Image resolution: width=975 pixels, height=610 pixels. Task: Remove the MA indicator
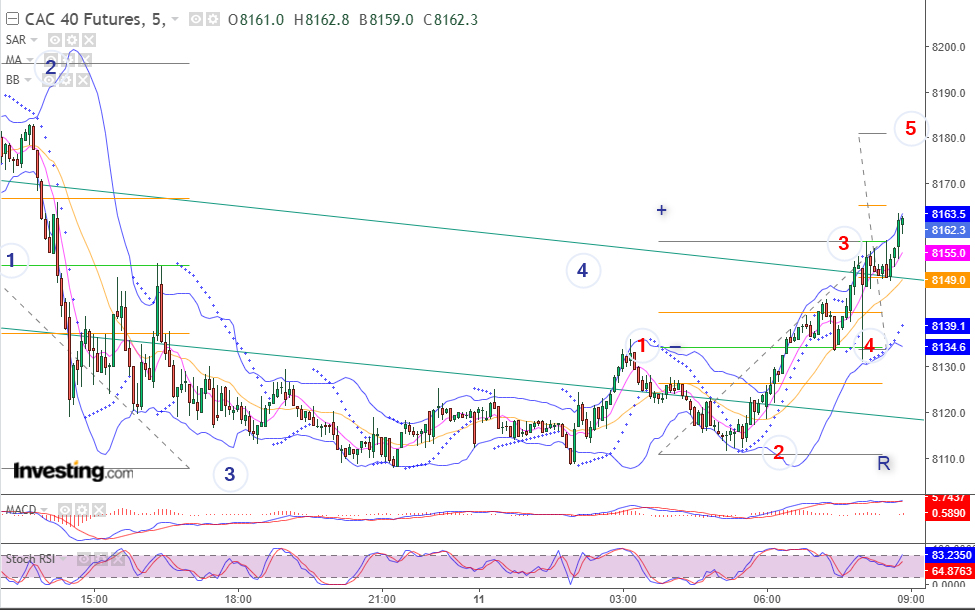[x=85, y=60]
